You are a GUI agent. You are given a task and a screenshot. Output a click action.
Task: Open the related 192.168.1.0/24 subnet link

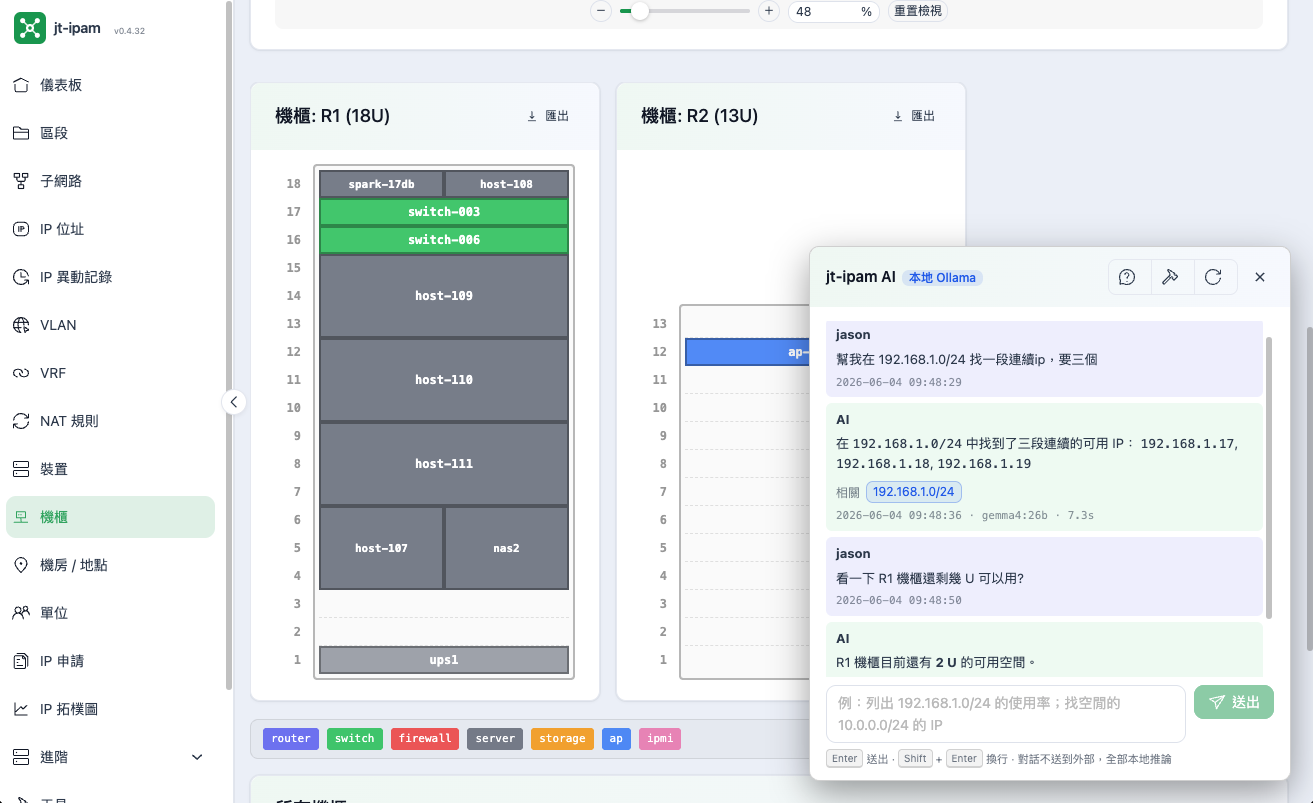click(914, 492)
